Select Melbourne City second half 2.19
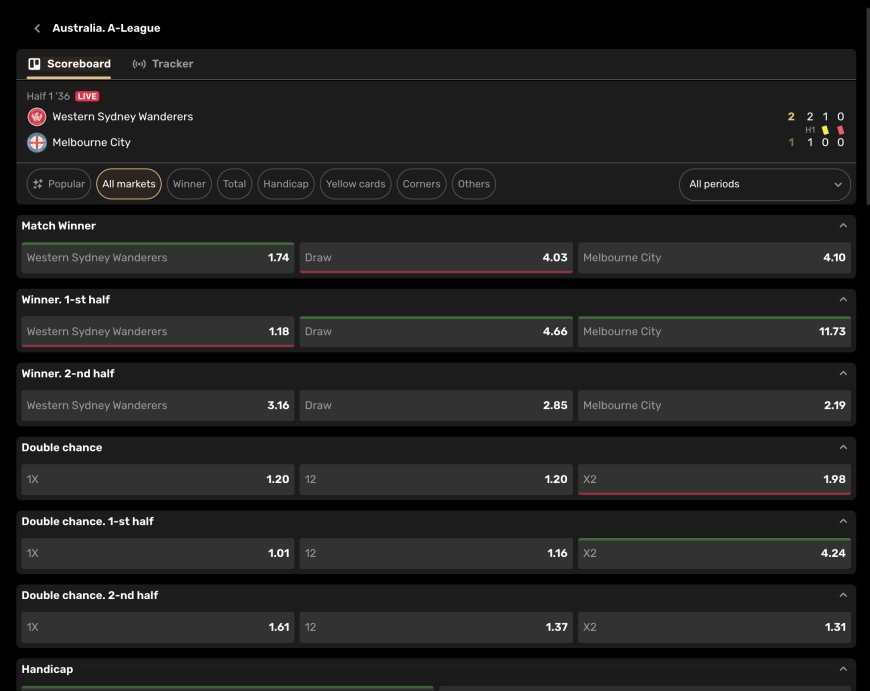The width and height of the screenshot is (870, 691). coord(714,405)
